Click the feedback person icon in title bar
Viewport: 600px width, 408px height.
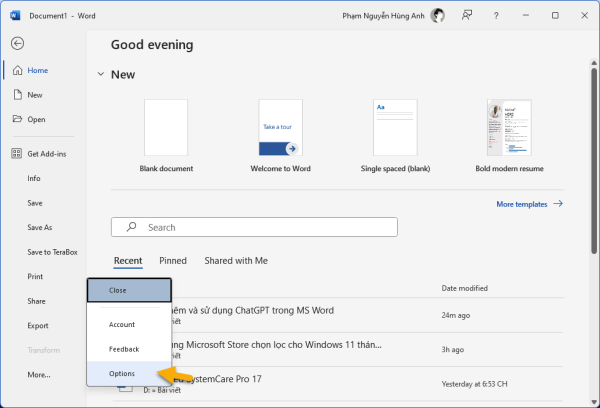coord(467,16)
